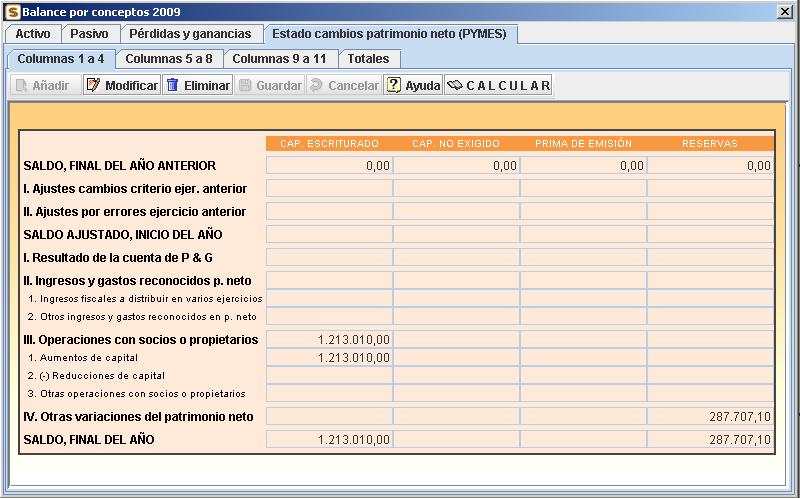Click Prima de Emisión cell in Saldo final año anterior row
The width and height of the screenshot is (800, 498).
[584, 165]
